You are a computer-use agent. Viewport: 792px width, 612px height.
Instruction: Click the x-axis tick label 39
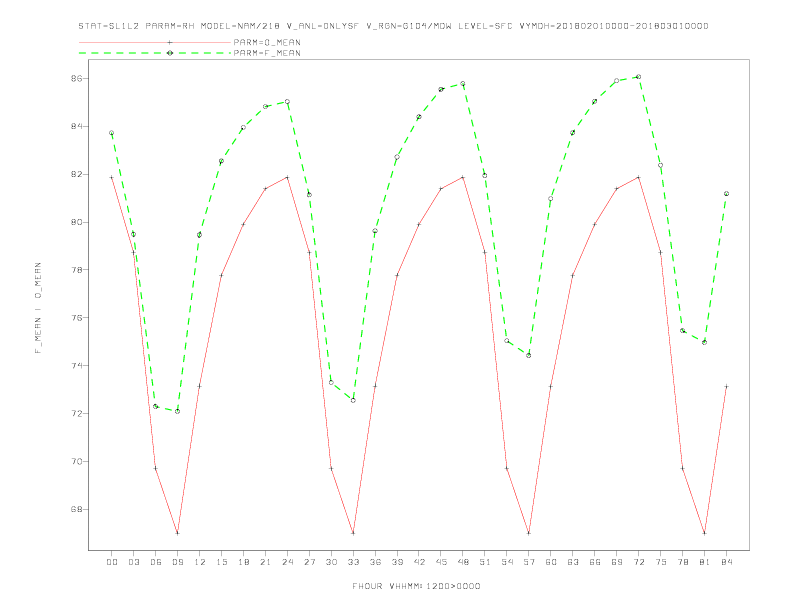pyautogui.click(x=397, y=562)
